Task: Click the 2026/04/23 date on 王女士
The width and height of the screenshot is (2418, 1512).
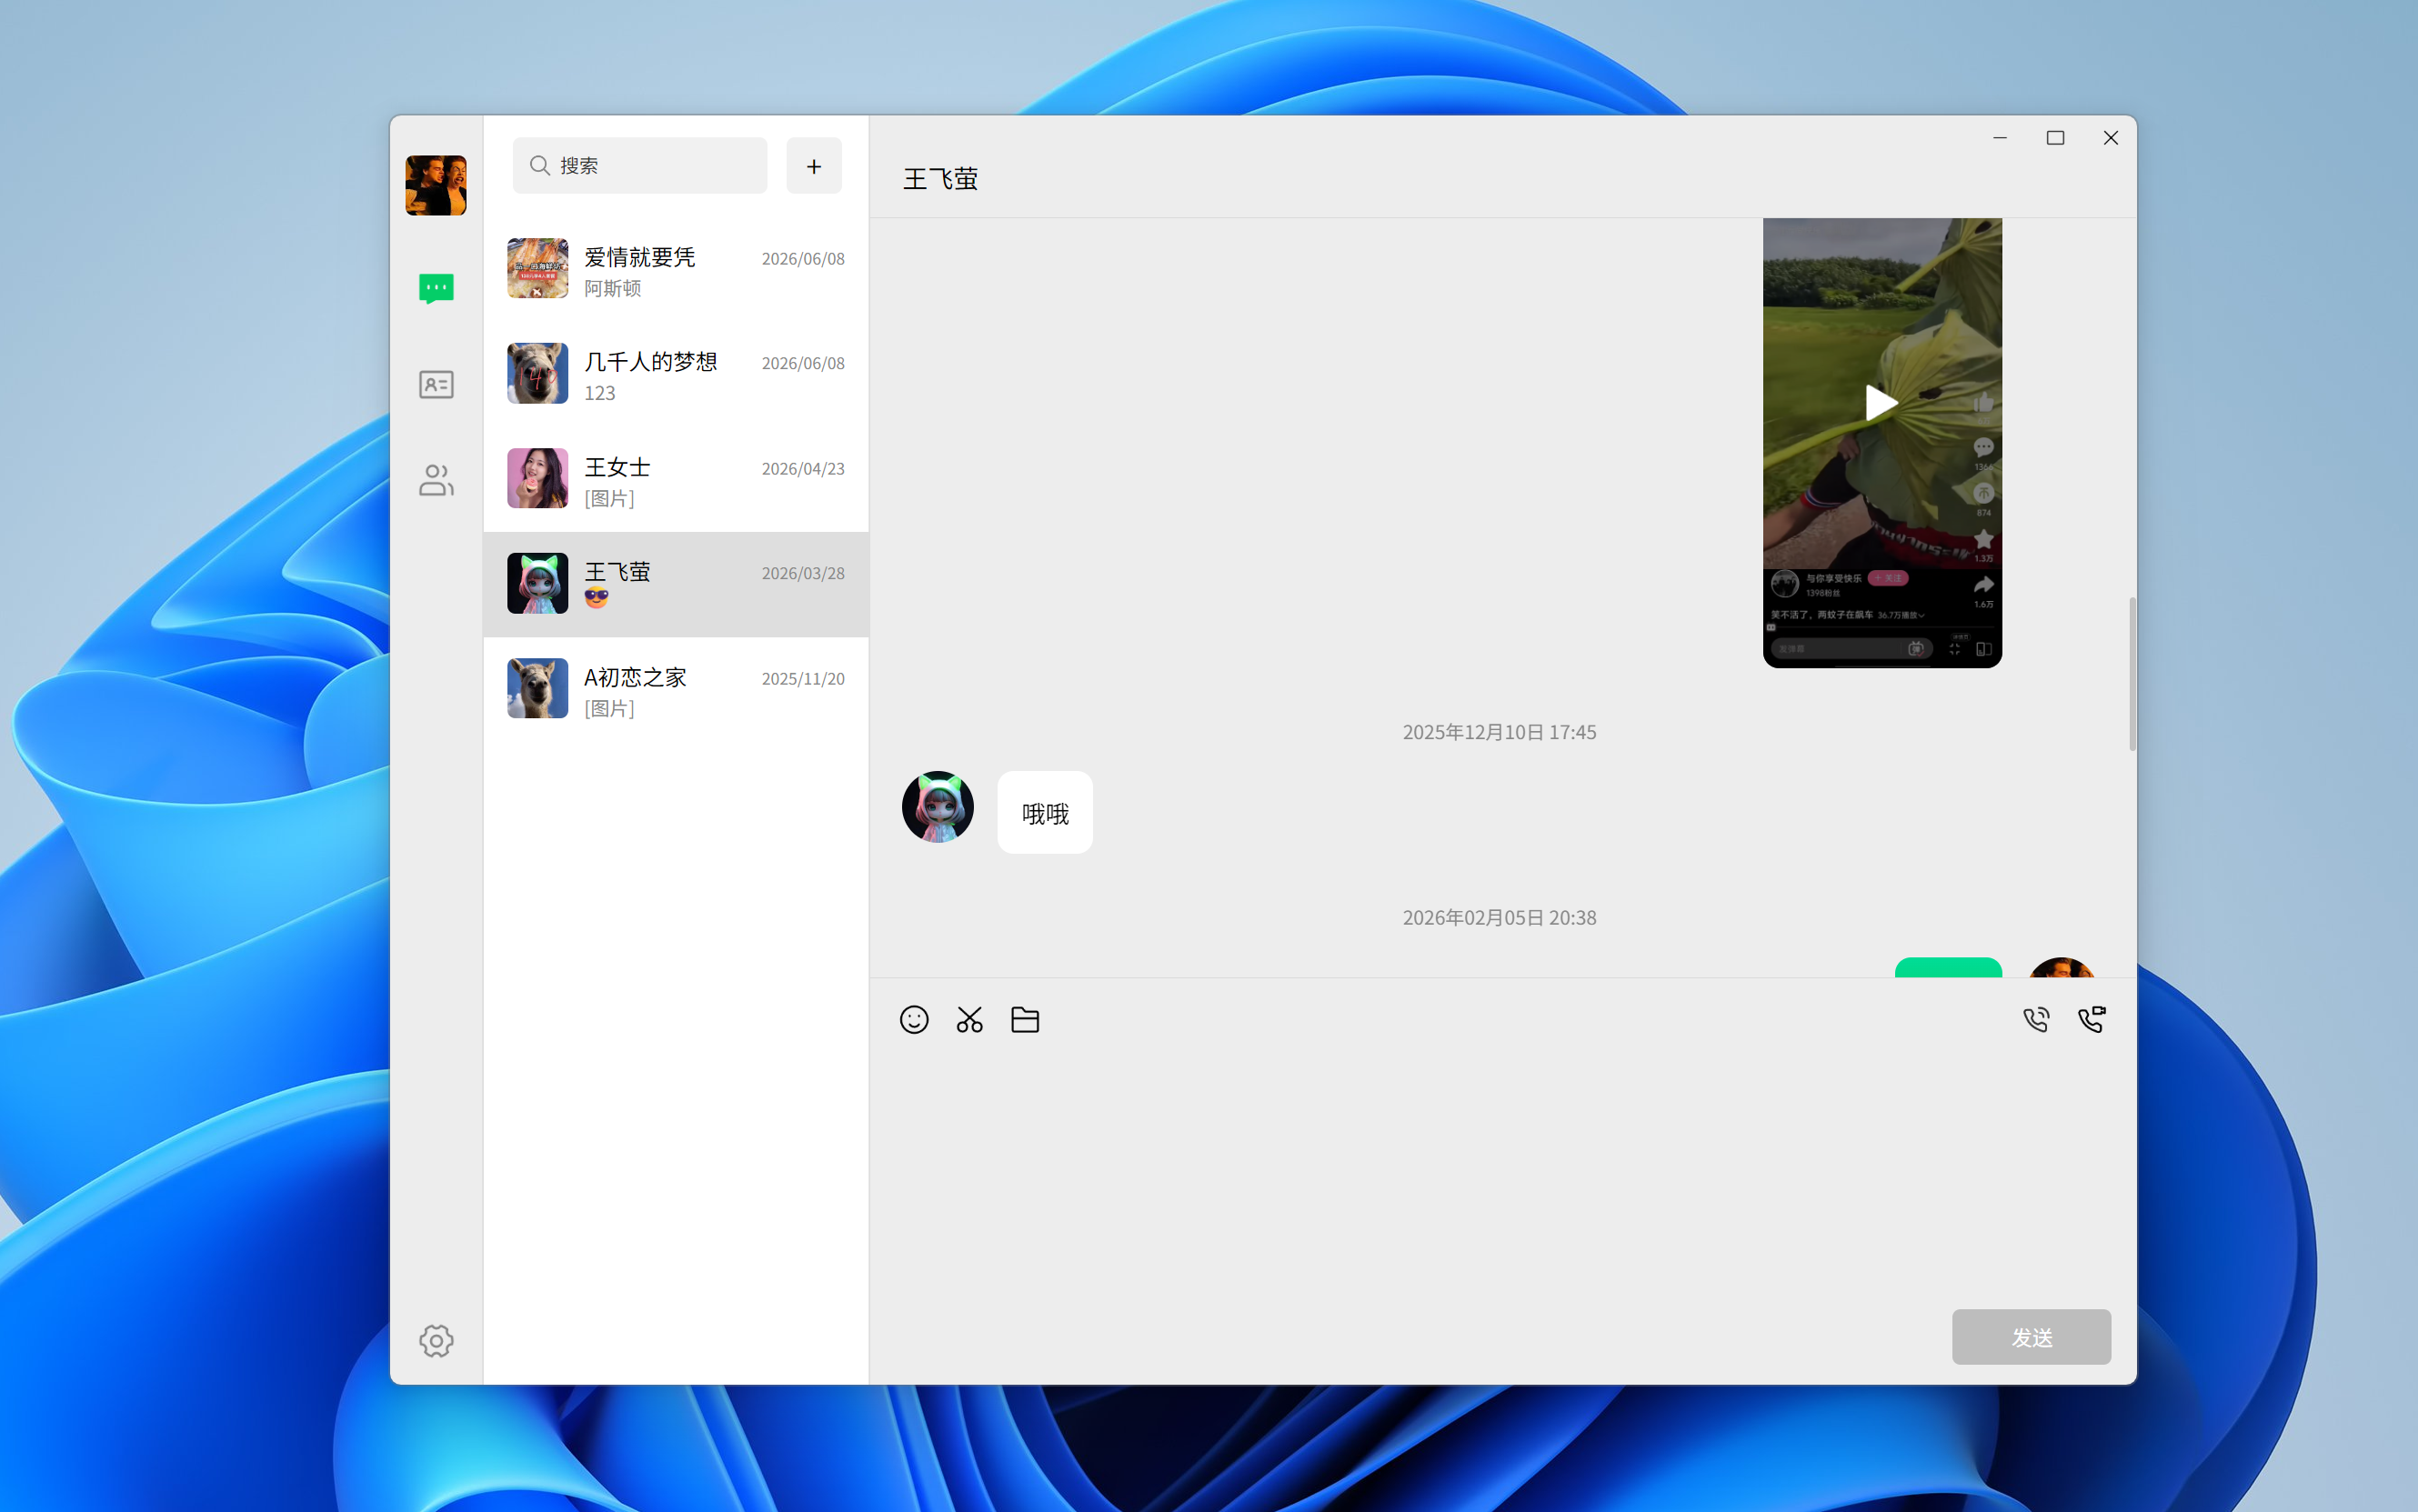Action: pyautogui.click(x=803, y=469)
